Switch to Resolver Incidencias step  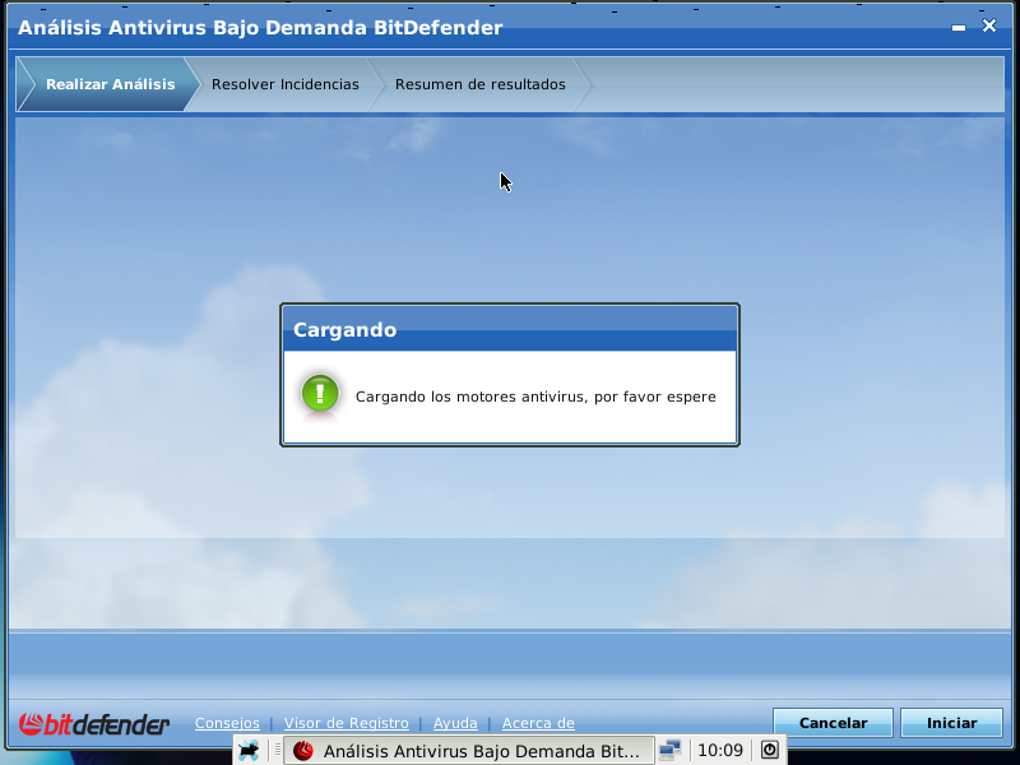(285, 85)
